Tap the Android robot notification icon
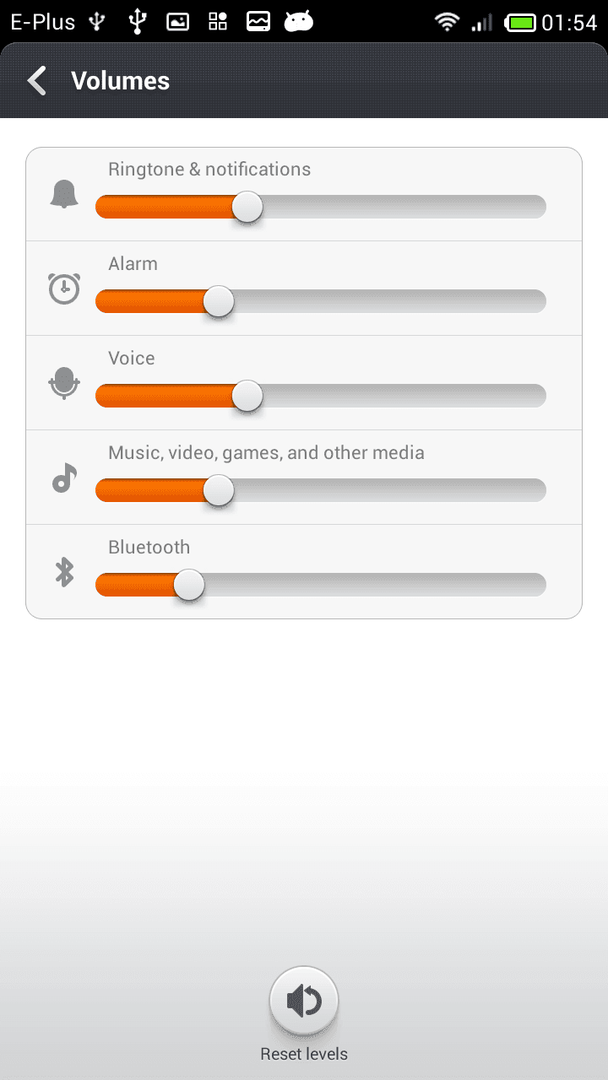This screenshot has height=1080, width=608. tap(298, 22)
